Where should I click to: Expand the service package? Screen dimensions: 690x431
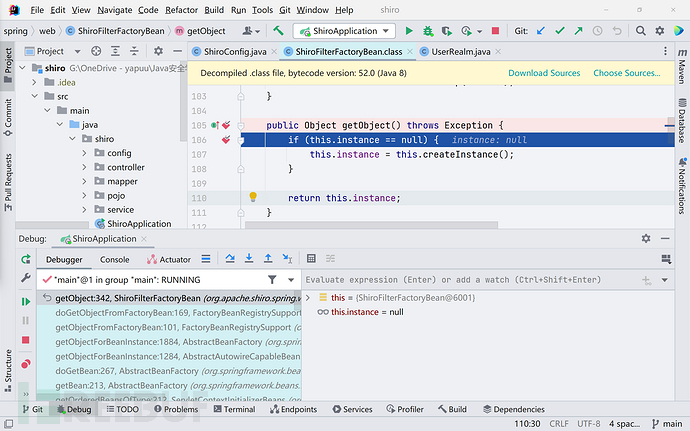pos(84,210)
